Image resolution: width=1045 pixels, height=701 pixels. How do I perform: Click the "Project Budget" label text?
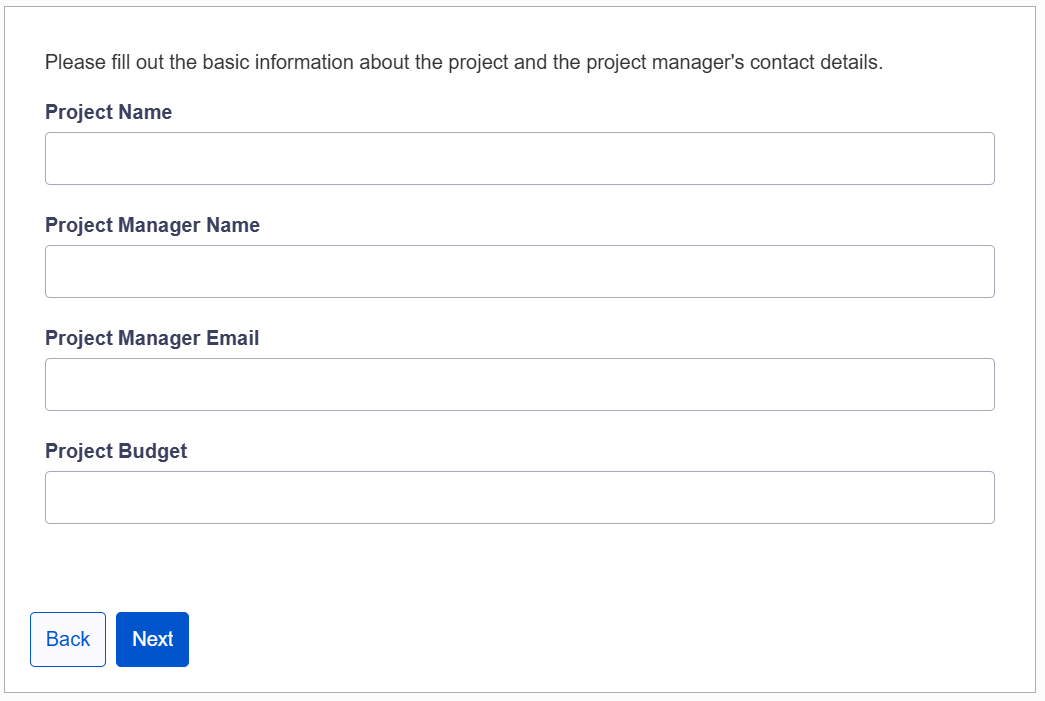click(x=116, y=451)
